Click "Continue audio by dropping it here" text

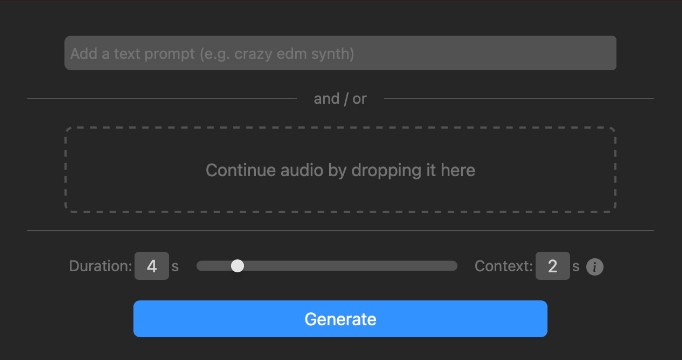(340, 170)
